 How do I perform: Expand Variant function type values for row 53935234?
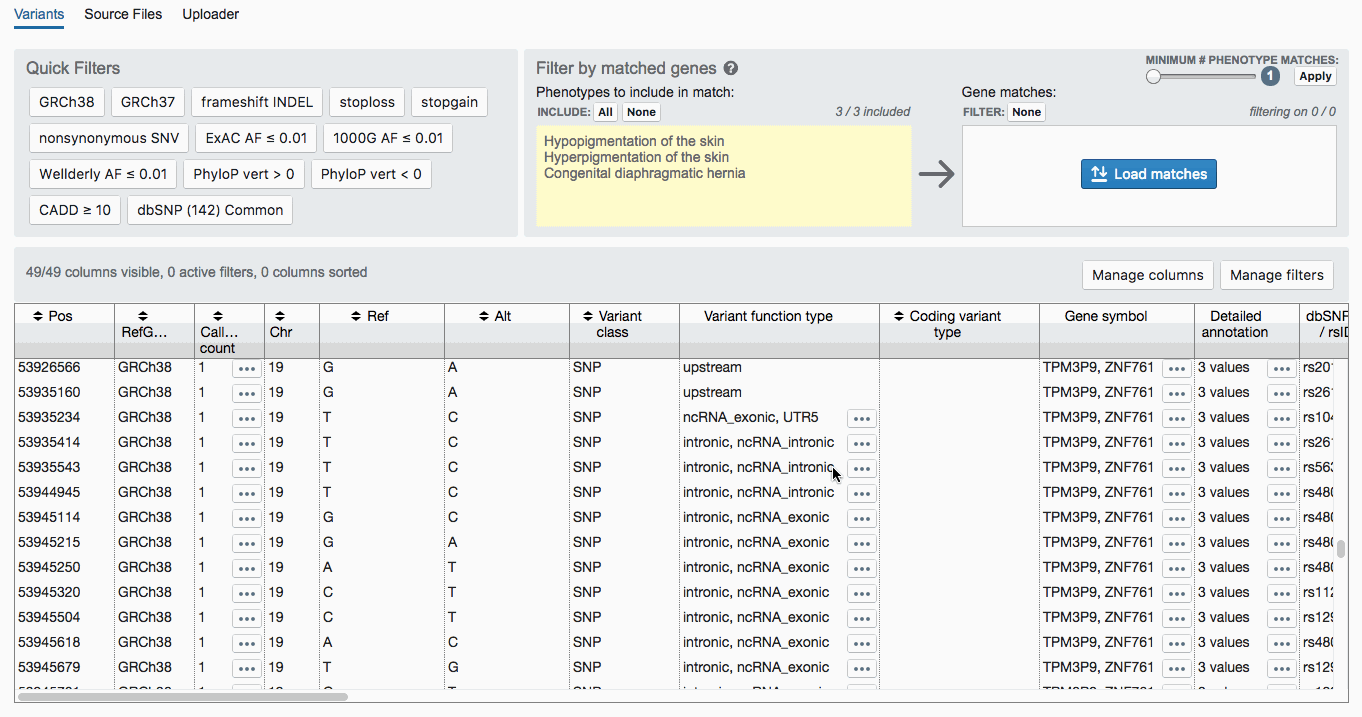[x=861, y=418]
